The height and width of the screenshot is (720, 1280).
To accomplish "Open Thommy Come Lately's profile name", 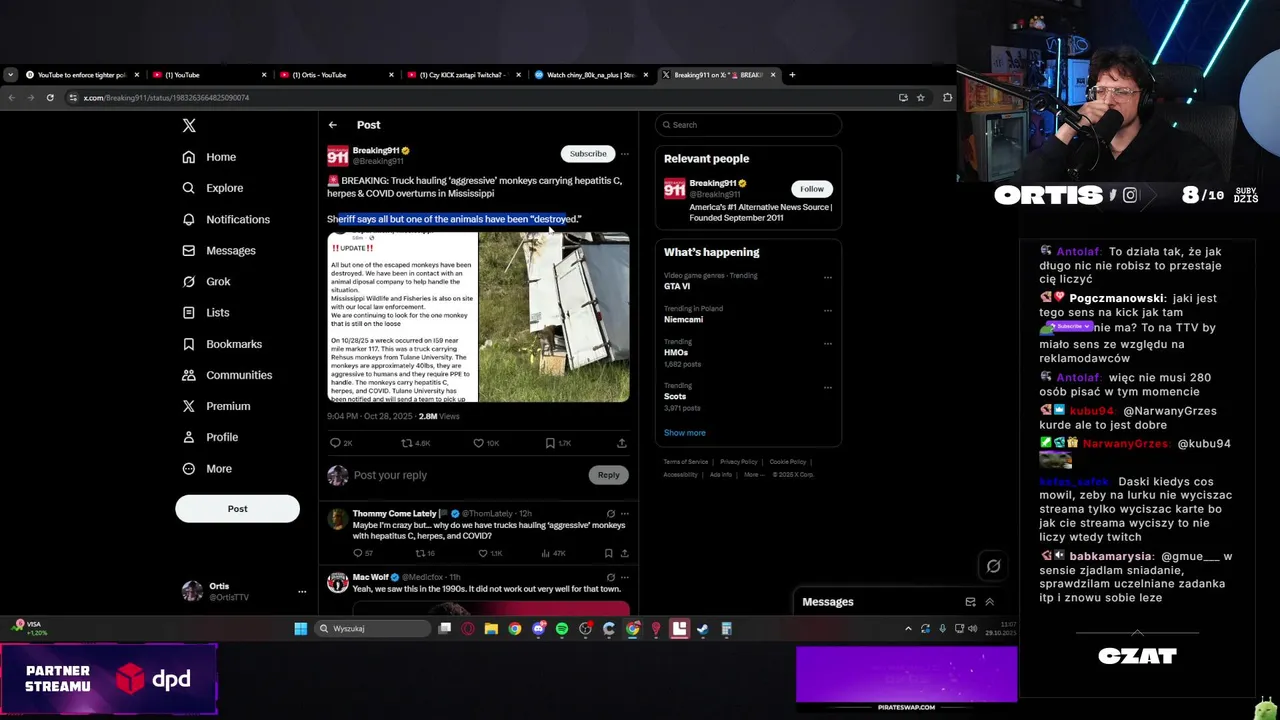I will 395,514.
